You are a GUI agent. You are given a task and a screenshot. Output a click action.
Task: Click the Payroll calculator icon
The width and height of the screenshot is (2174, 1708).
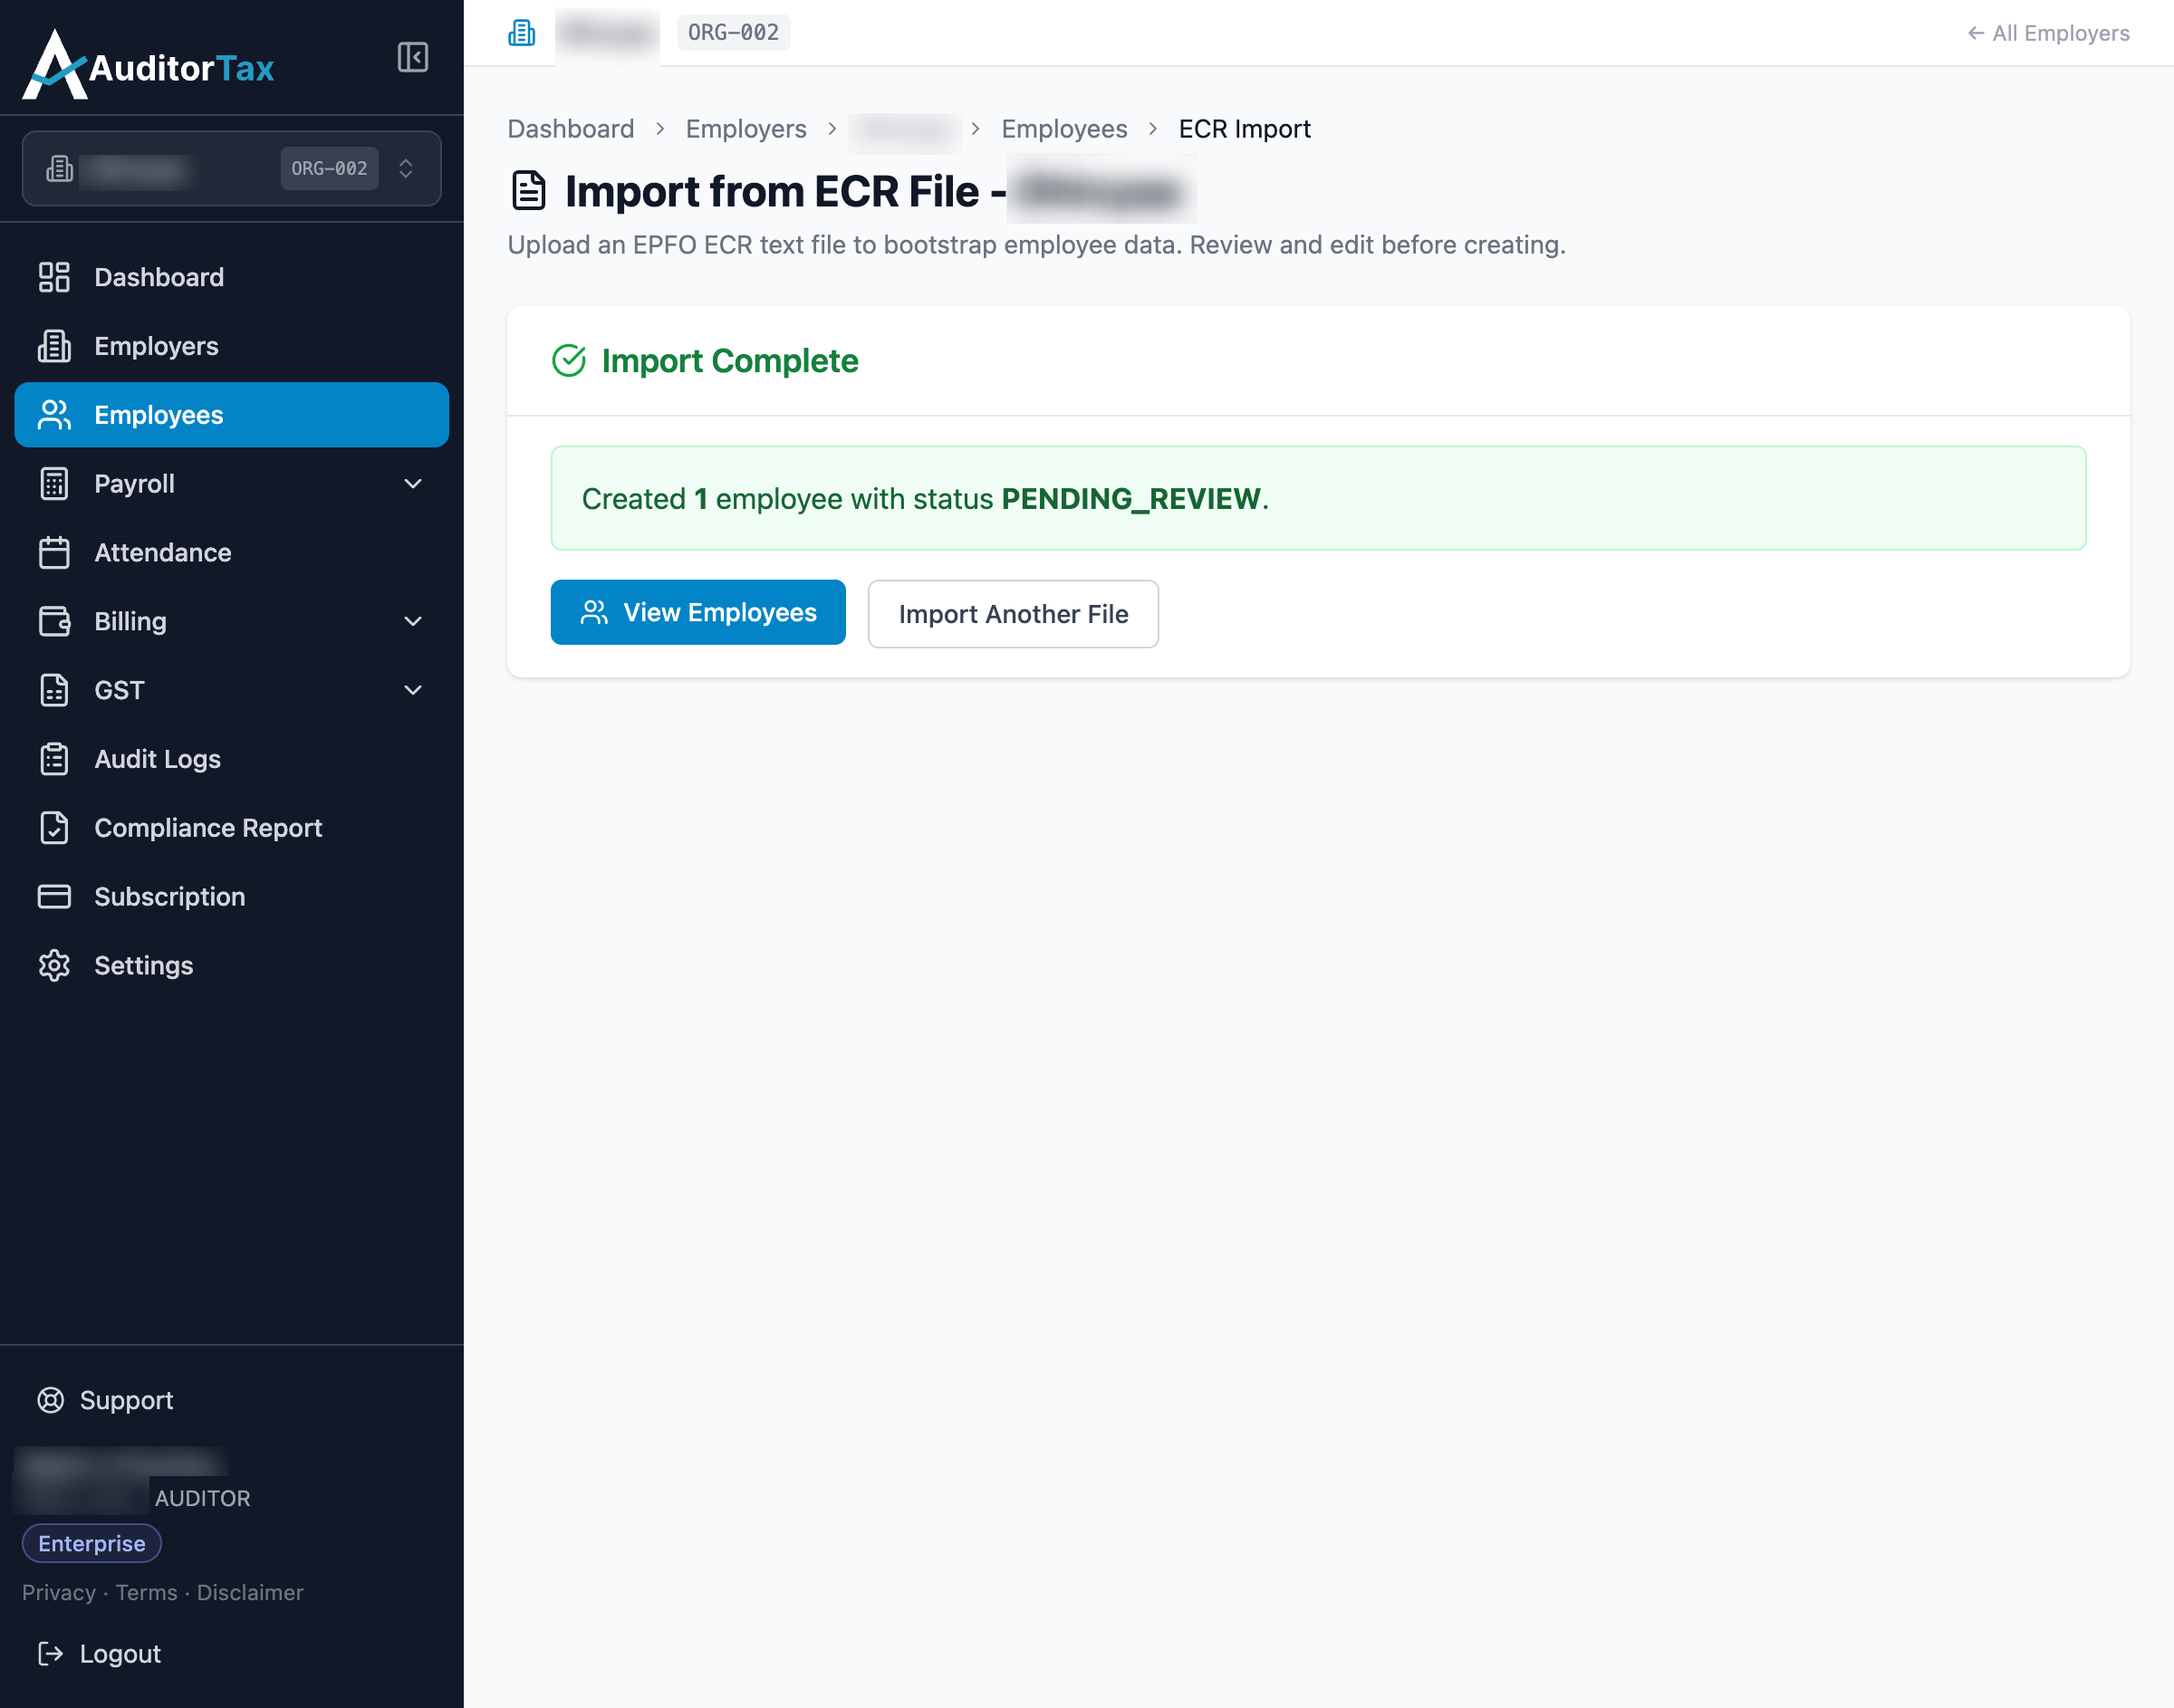[54, 484]
